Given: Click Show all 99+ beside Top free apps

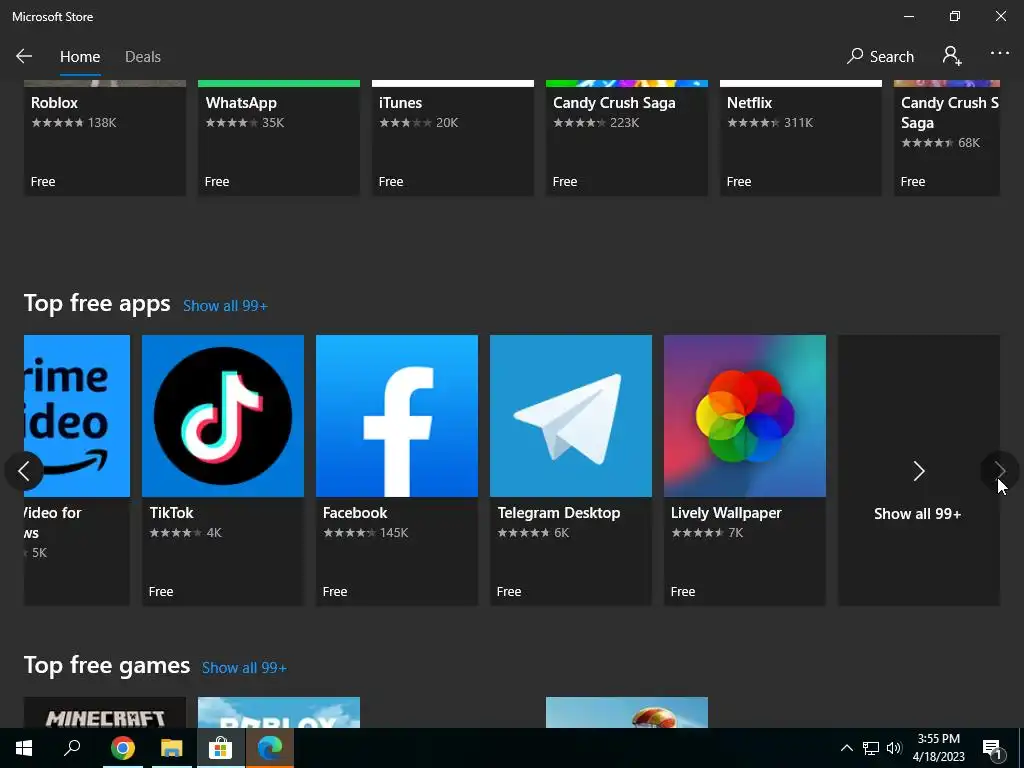Looking at the screenshot, I should tap(225, 306).
